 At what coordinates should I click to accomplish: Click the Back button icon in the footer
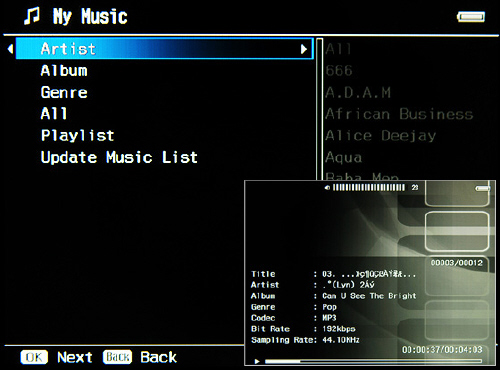pos(117,357)
